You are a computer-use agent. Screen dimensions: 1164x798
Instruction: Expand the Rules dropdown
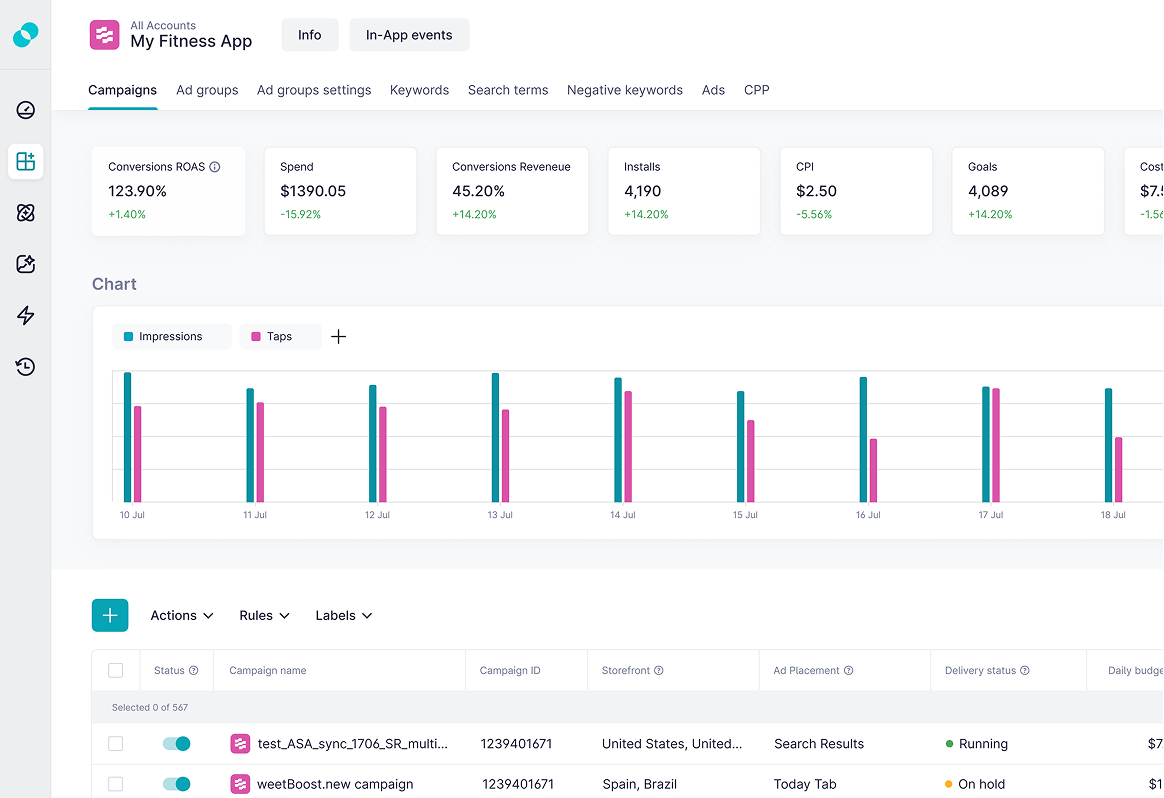(x=264, y=616)
